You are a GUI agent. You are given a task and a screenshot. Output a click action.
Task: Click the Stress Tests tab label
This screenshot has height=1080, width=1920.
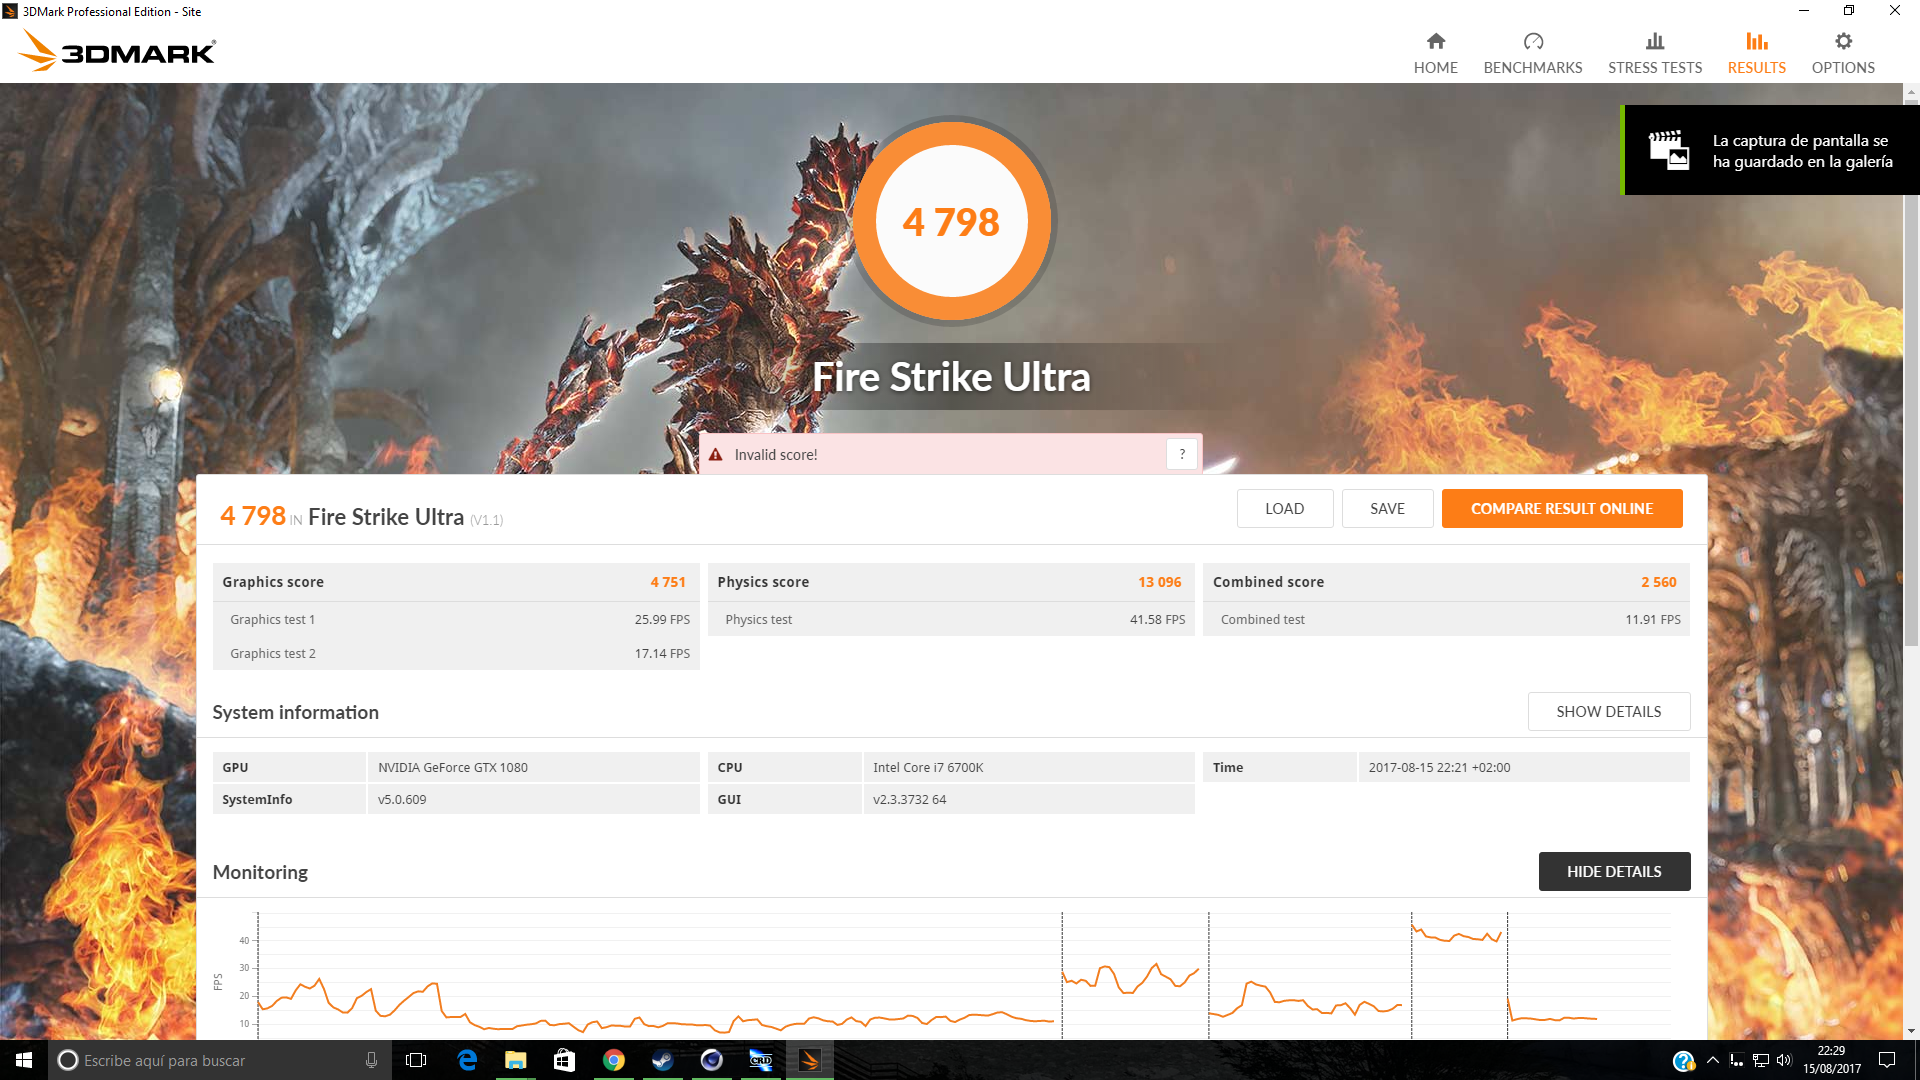[x=1654, y=68]
